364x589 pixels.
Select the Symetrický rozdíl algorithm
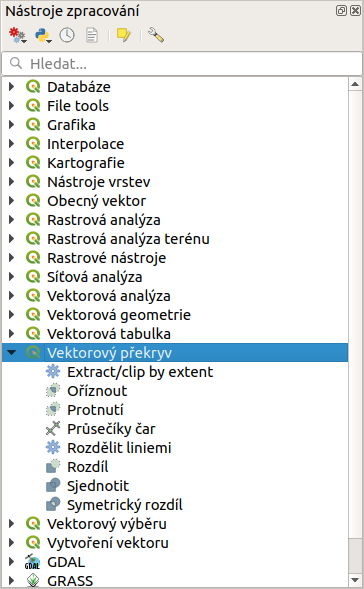tap(125, 504)
